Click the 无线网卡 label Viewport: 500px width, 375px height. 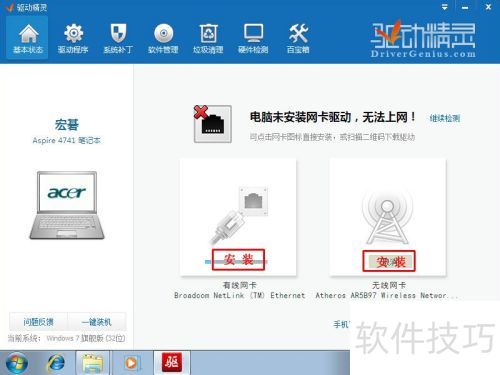point(389,285)
